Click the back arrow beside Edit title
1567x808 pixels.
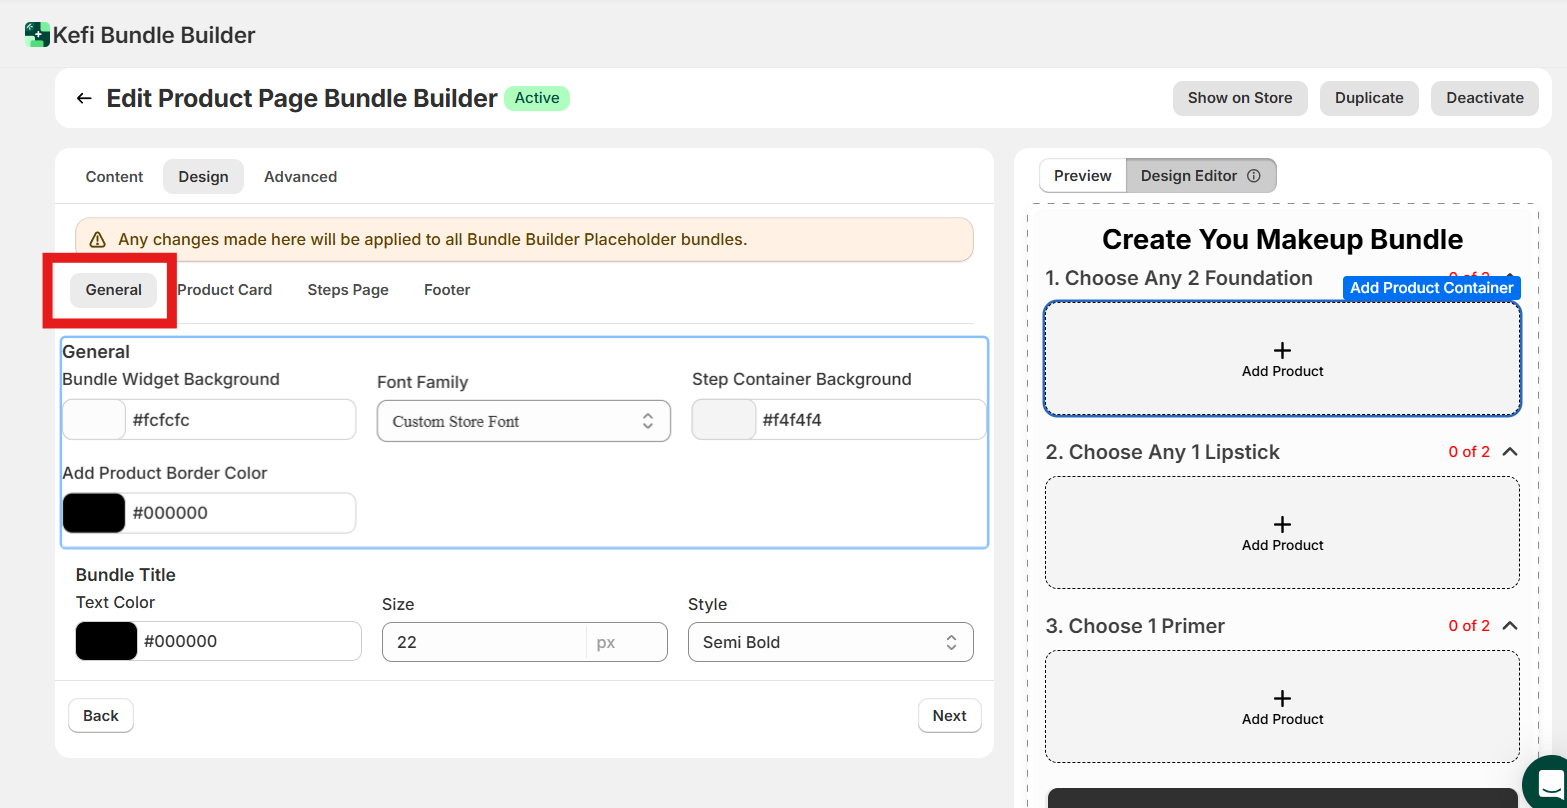[84, 98]
